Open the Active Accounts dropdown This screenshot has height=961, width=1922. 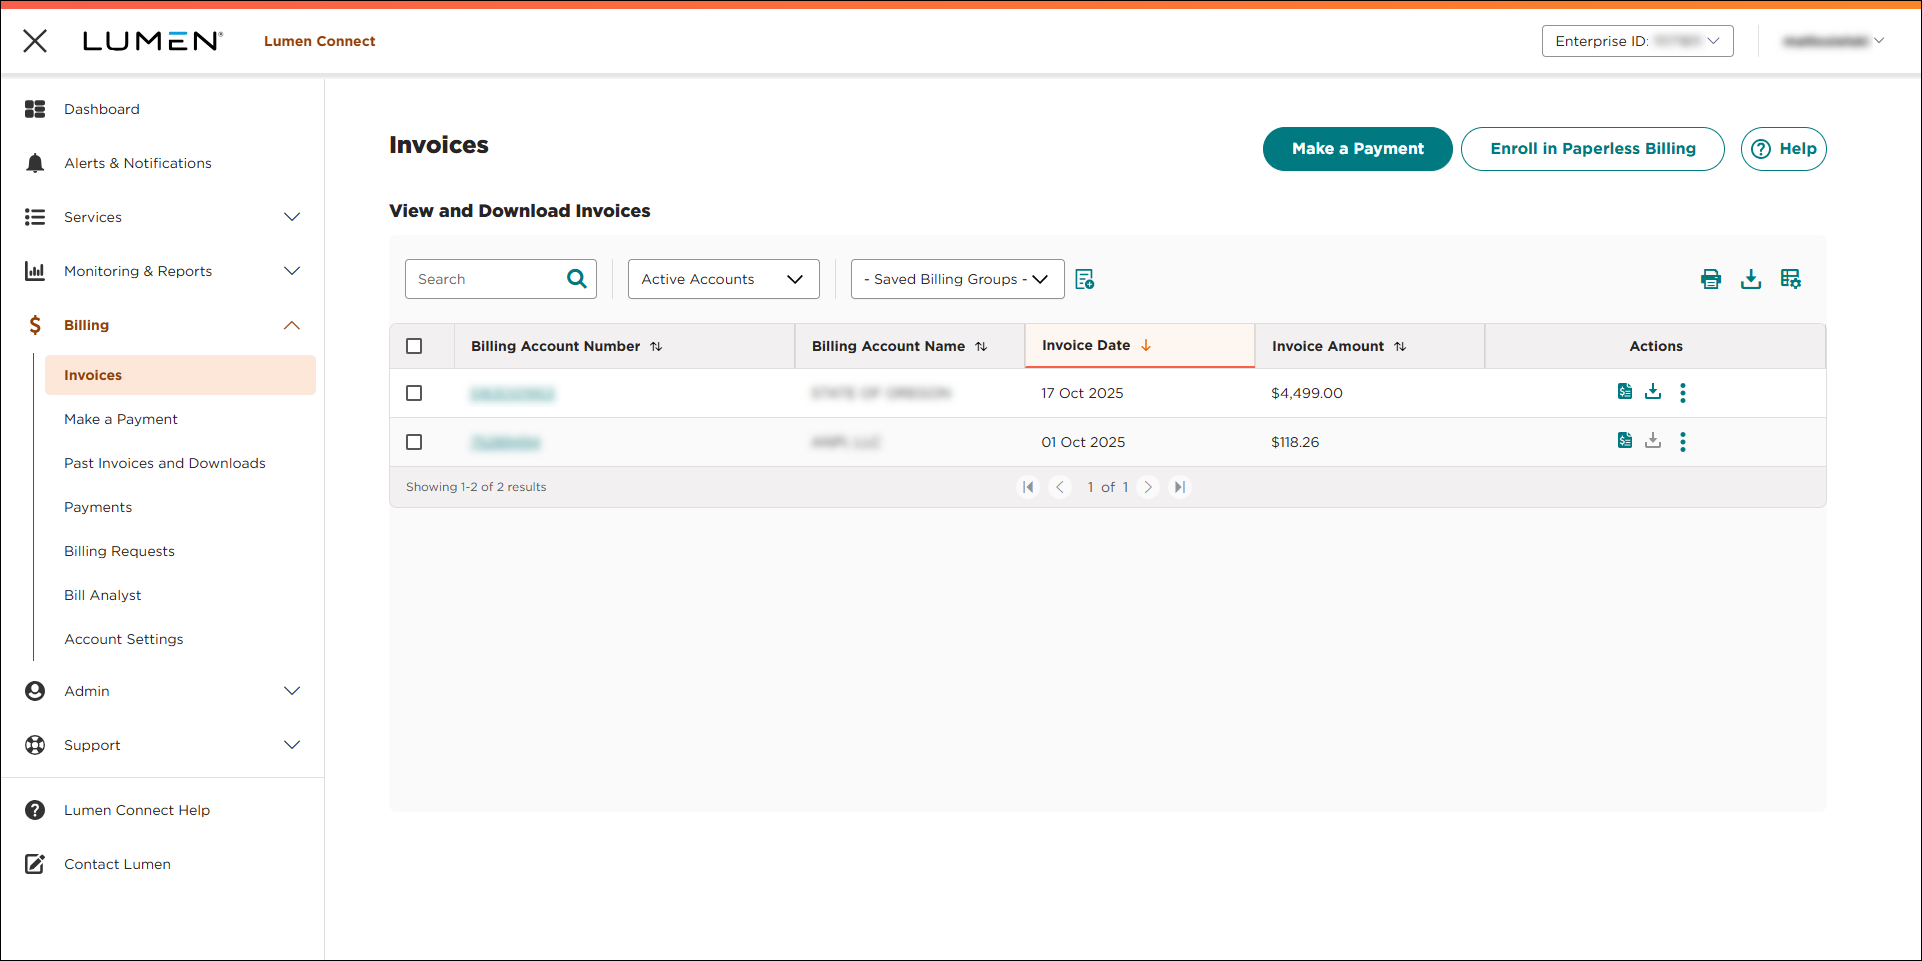pyautogui.click(x=723, y=279)
